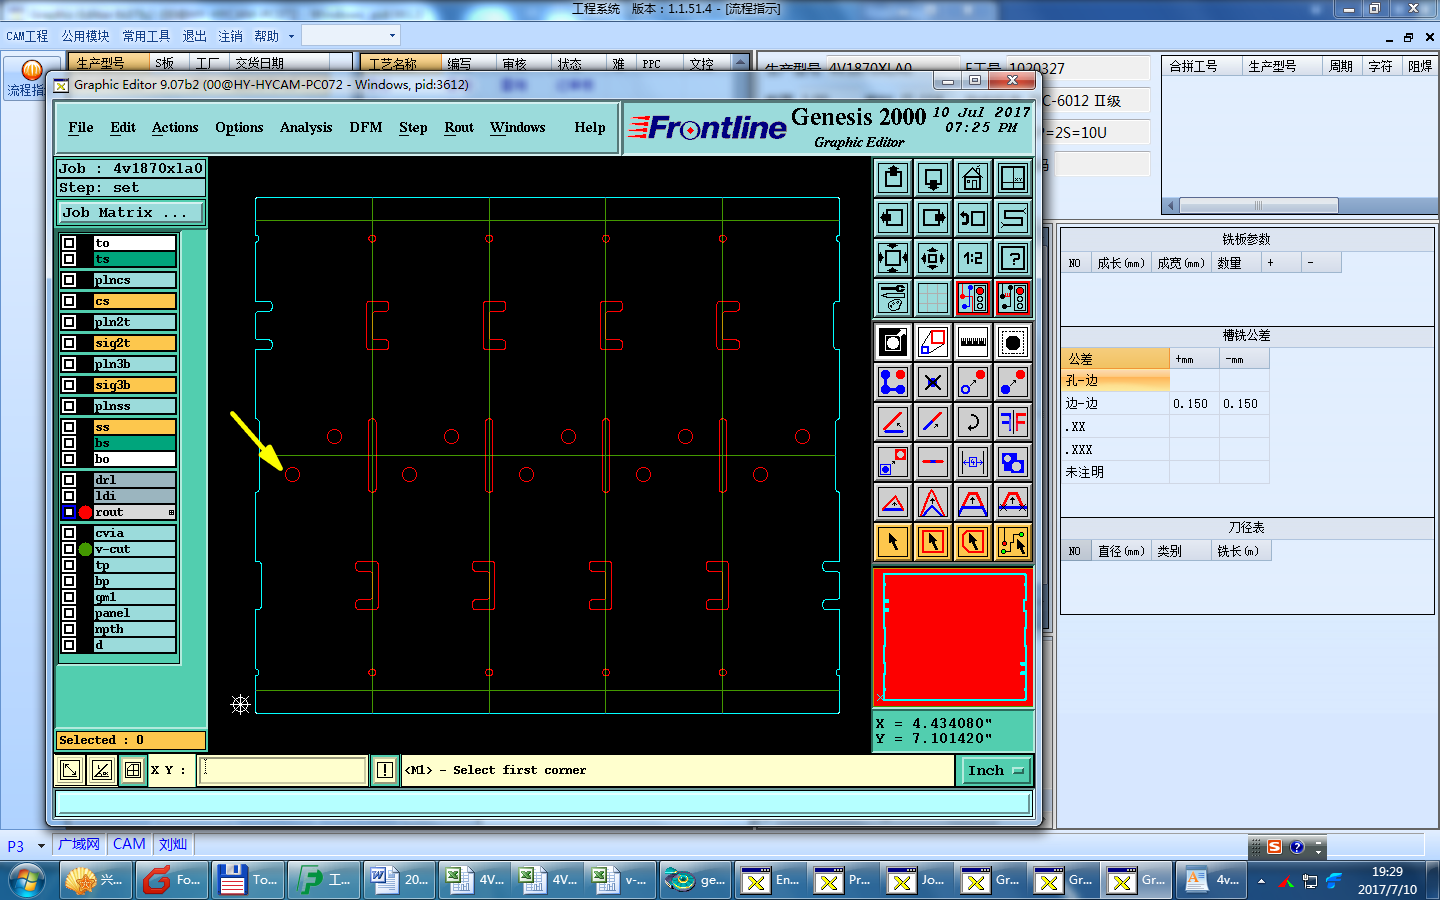This screenshot has height=900, width=1440.
Task: Toggle the 'sig2t' layer checkbox
Action: click(x=69, y=343)
